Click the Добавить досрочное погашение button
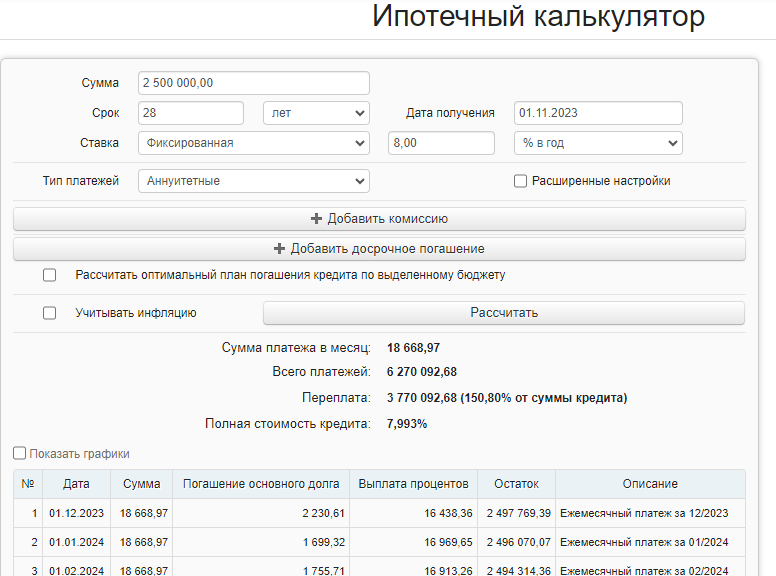The height and width of the screenshot is (576, 776). [x=379, y=249]
